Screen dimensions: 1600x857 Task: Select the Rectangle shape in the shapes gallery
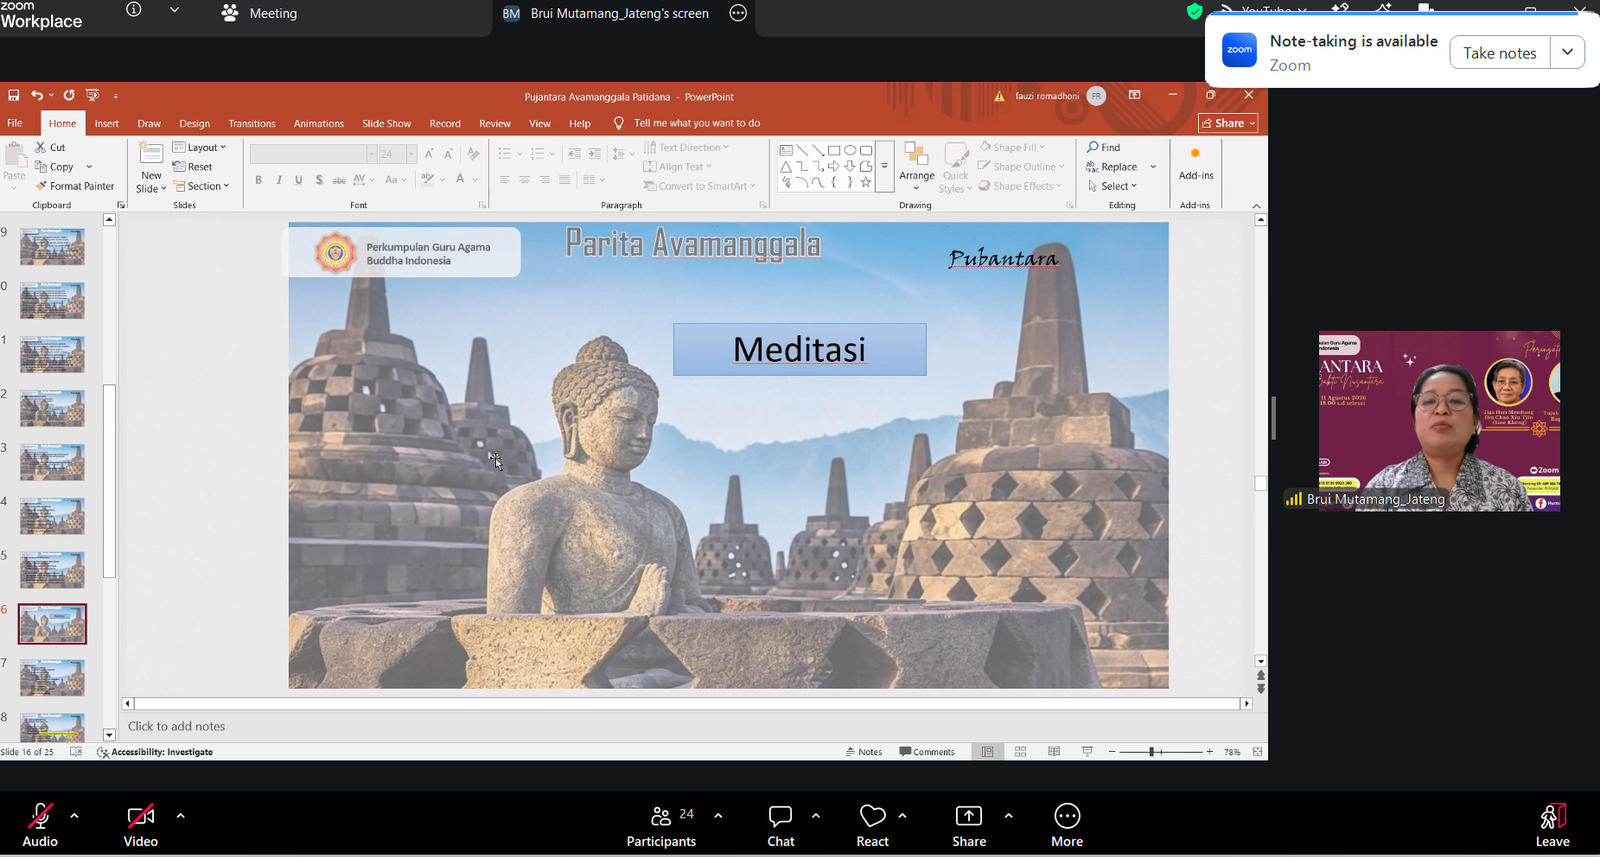pyautogui.click(x=833, y=150)
